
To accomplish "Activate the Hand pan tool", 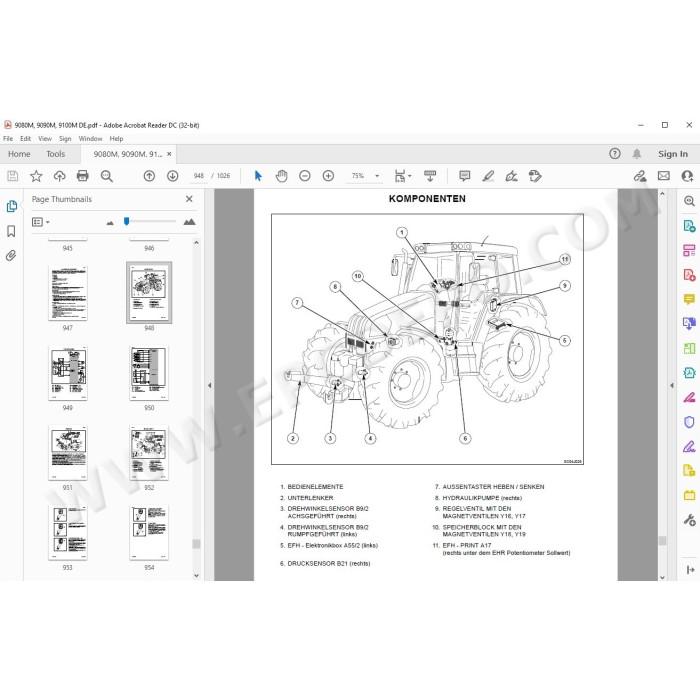I will (x=281, y=176).
